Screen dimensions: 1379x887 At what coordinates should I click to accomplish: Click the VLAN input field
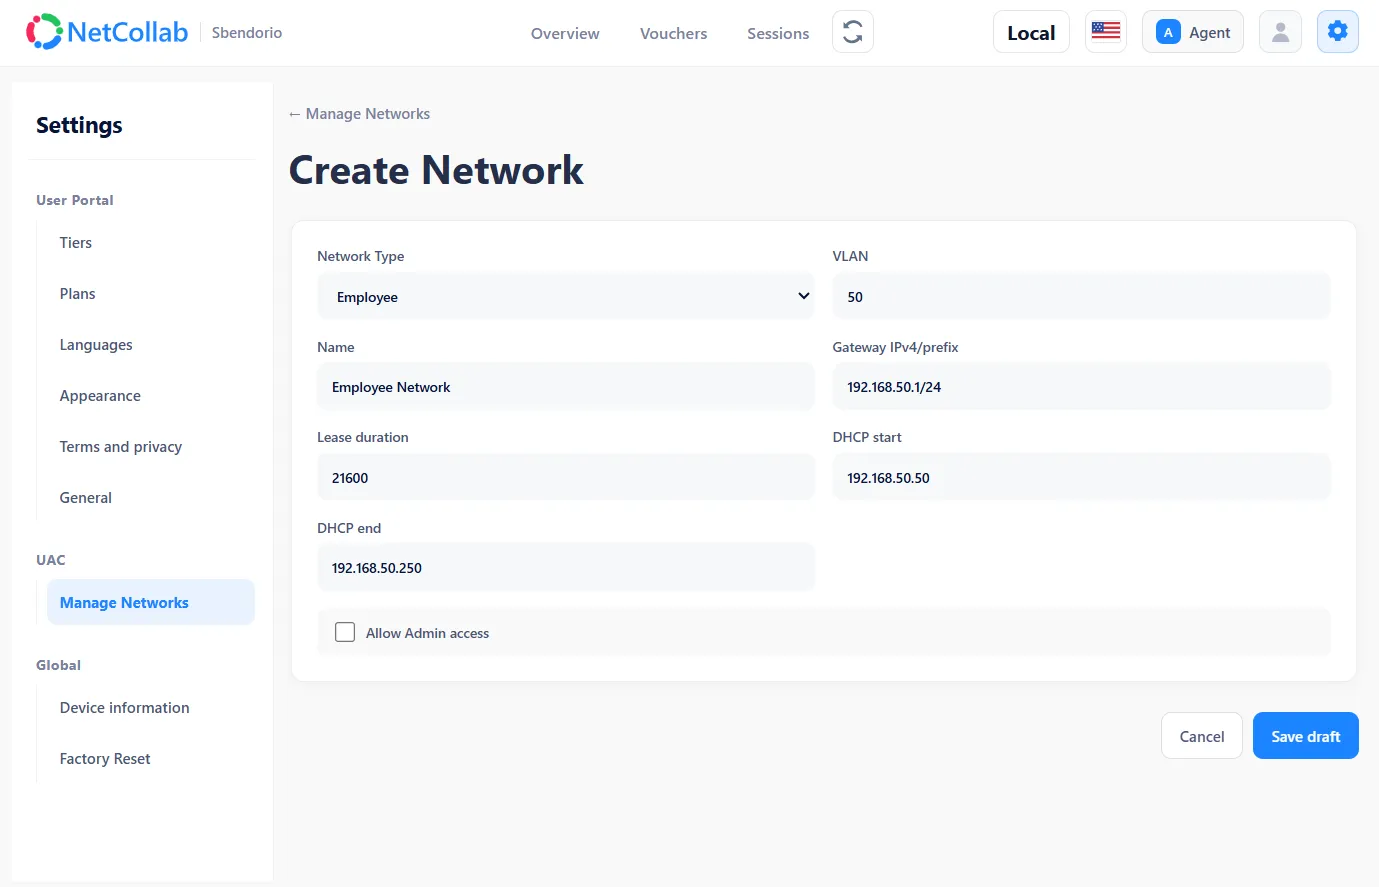coord(1081,296)
